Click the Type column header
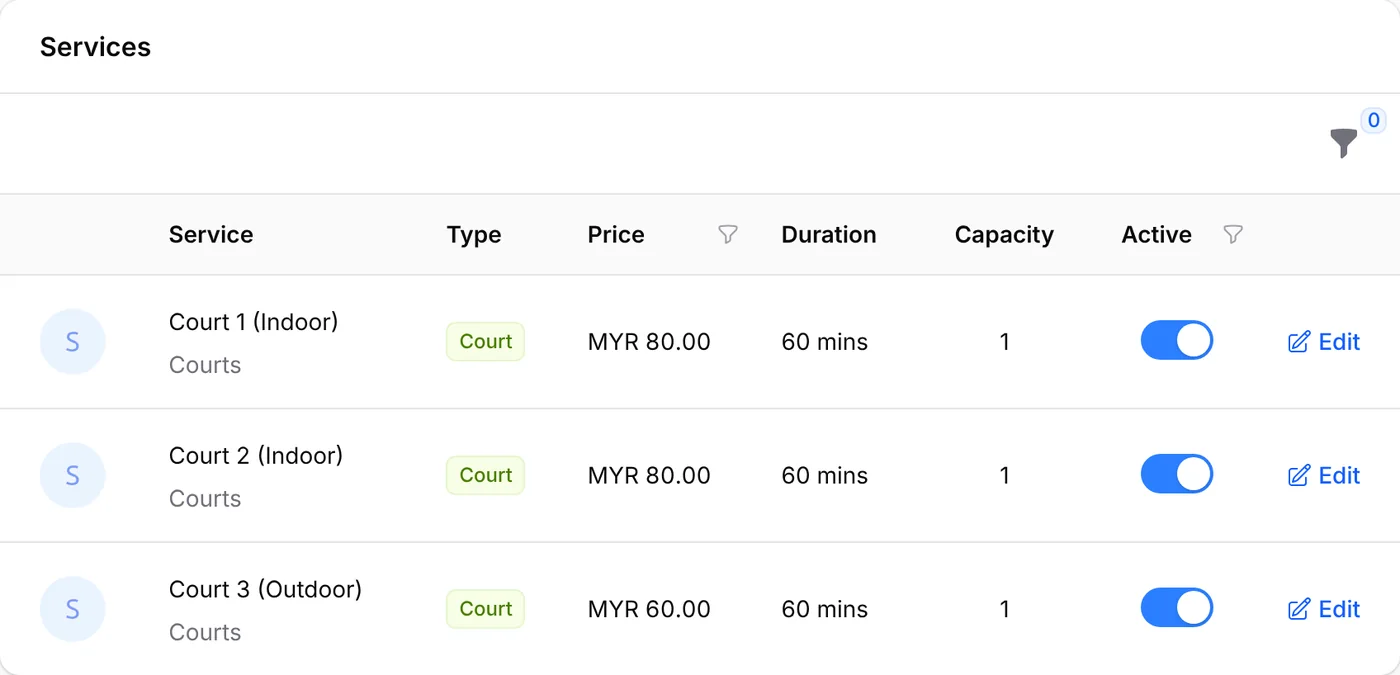 pos(474,235)
